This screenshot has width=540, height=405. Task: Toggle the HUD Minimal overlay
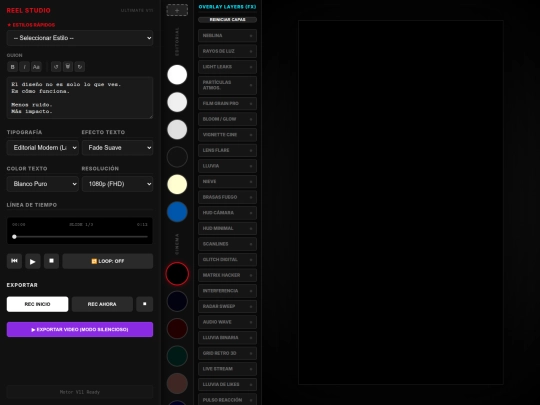(x=227, y=228)
